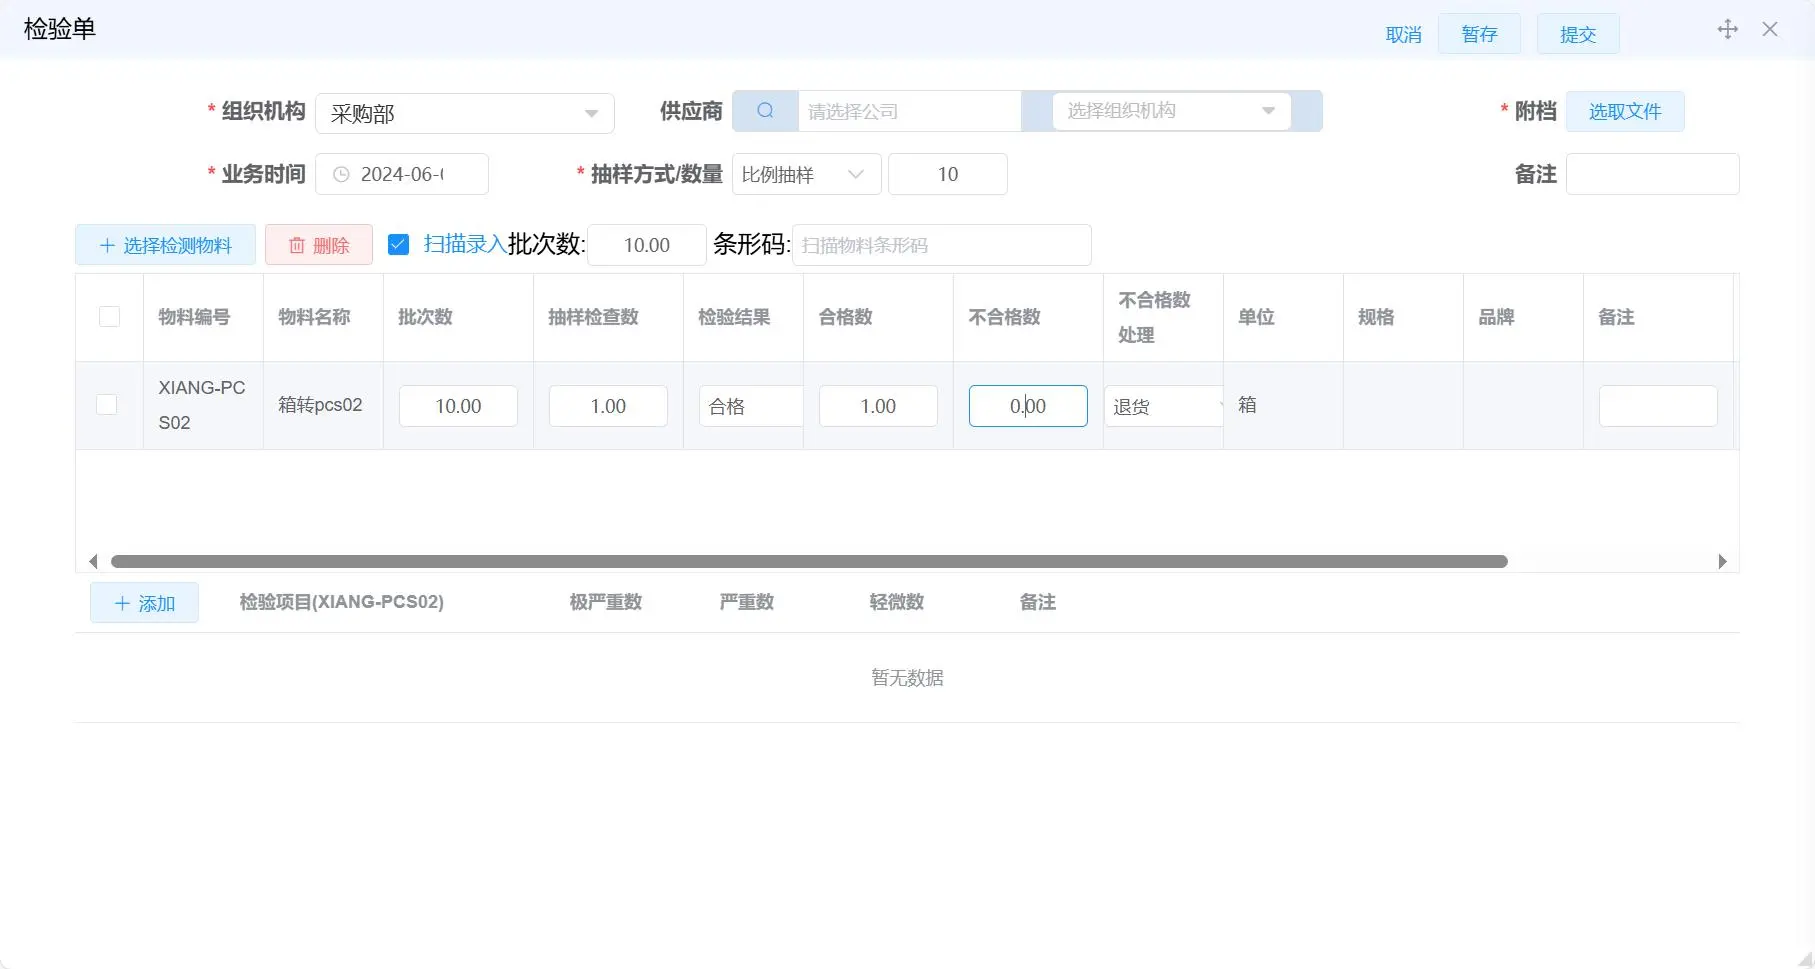Viewport: 1815px width, 969px height.
Task: Toggle the select-all checkbox in table header
Action: [x=109, y=316]
